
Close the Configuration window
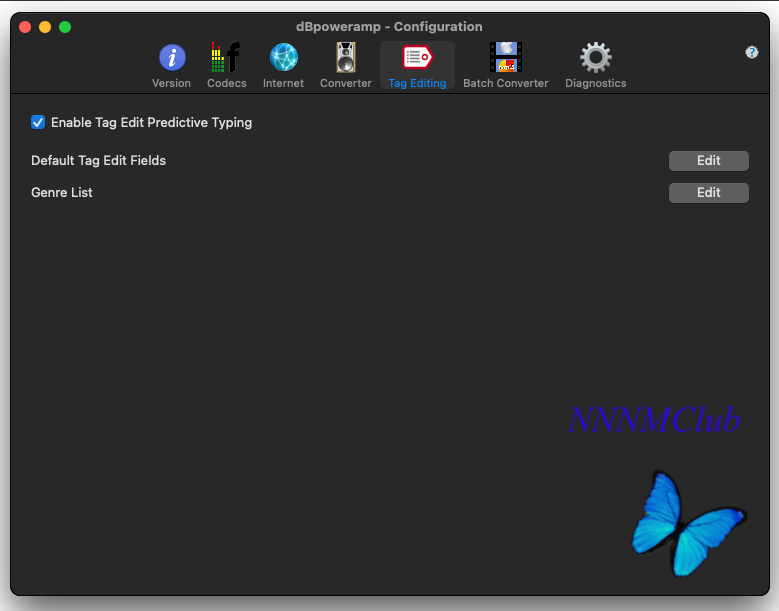pos(25,27)
